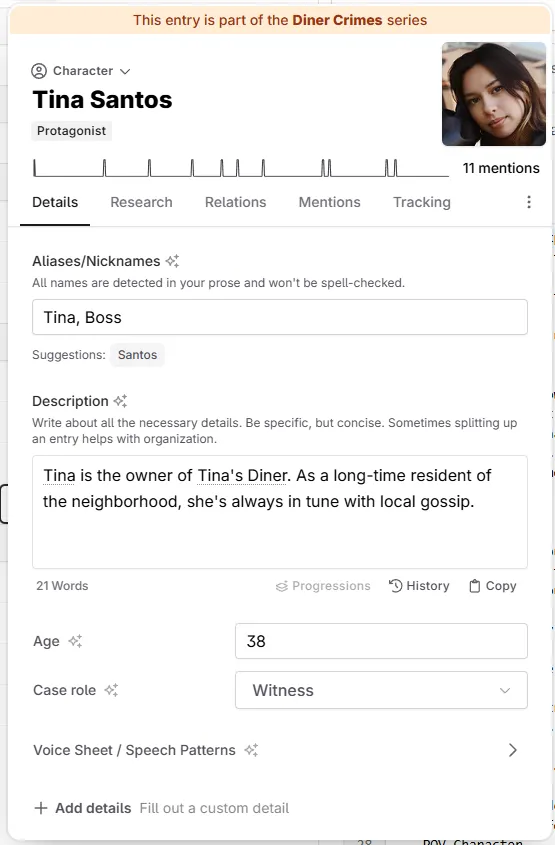The width and height of the screenshot is (555, 845).
Task: Click Tina Santos portrait thumbnail
Action: pos(494,94)
